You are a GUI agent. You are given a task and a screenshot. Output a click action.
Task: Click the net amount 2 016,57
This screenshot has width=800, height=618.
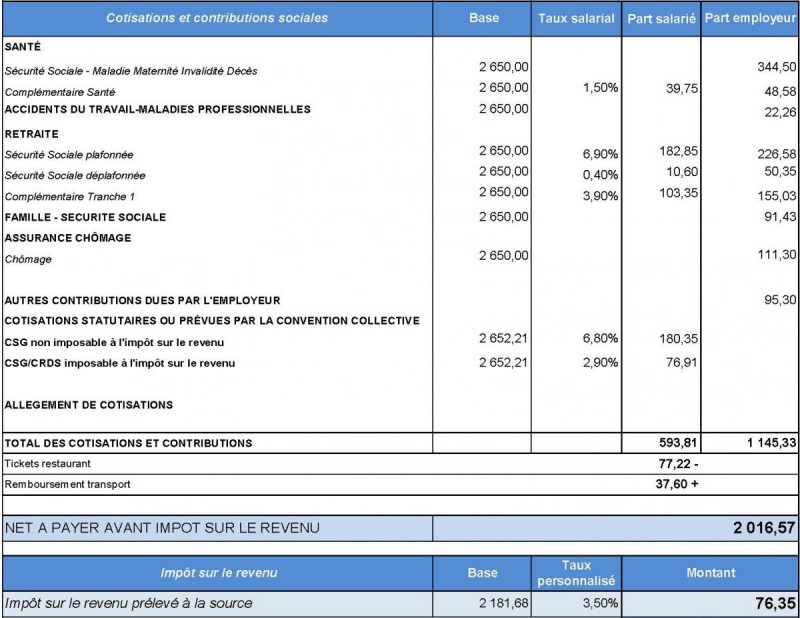(764, 528)
